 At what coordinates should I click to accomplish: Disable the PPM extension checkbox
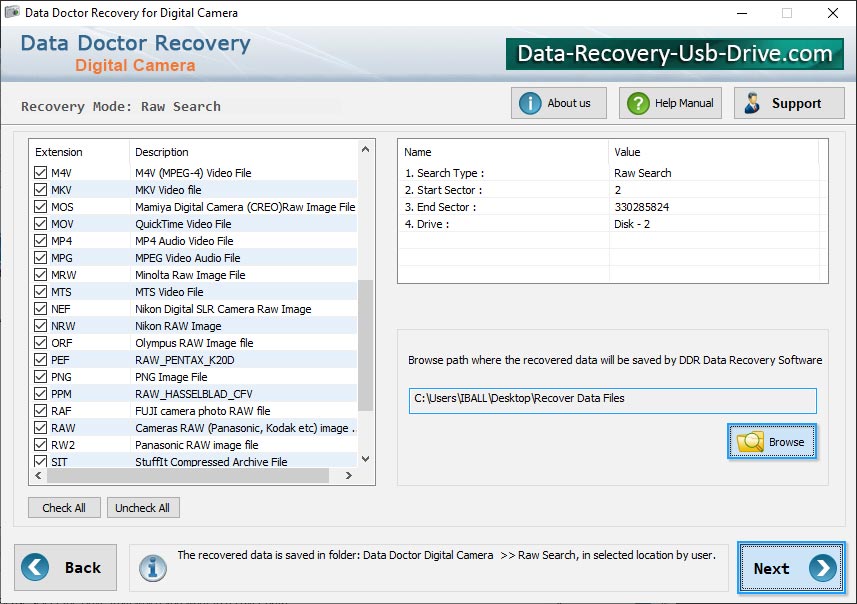pyautogui.click(x=40, y=394)
